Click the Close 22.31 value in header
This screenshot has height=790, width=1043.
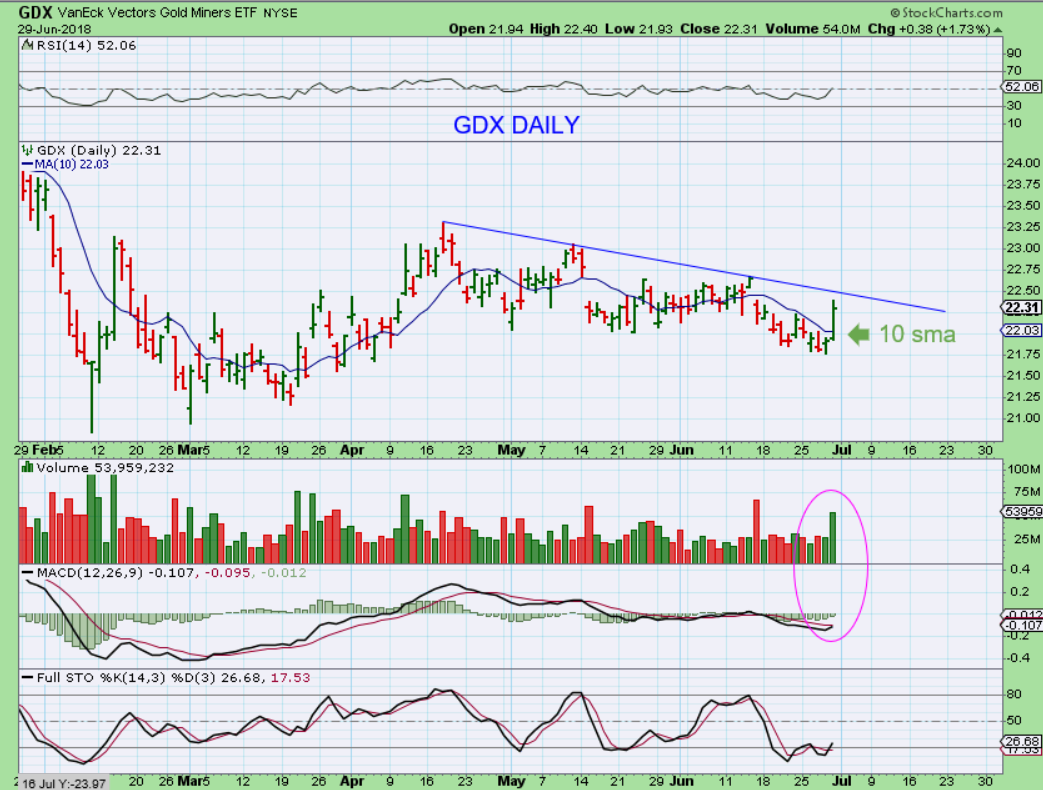[719, 29]
